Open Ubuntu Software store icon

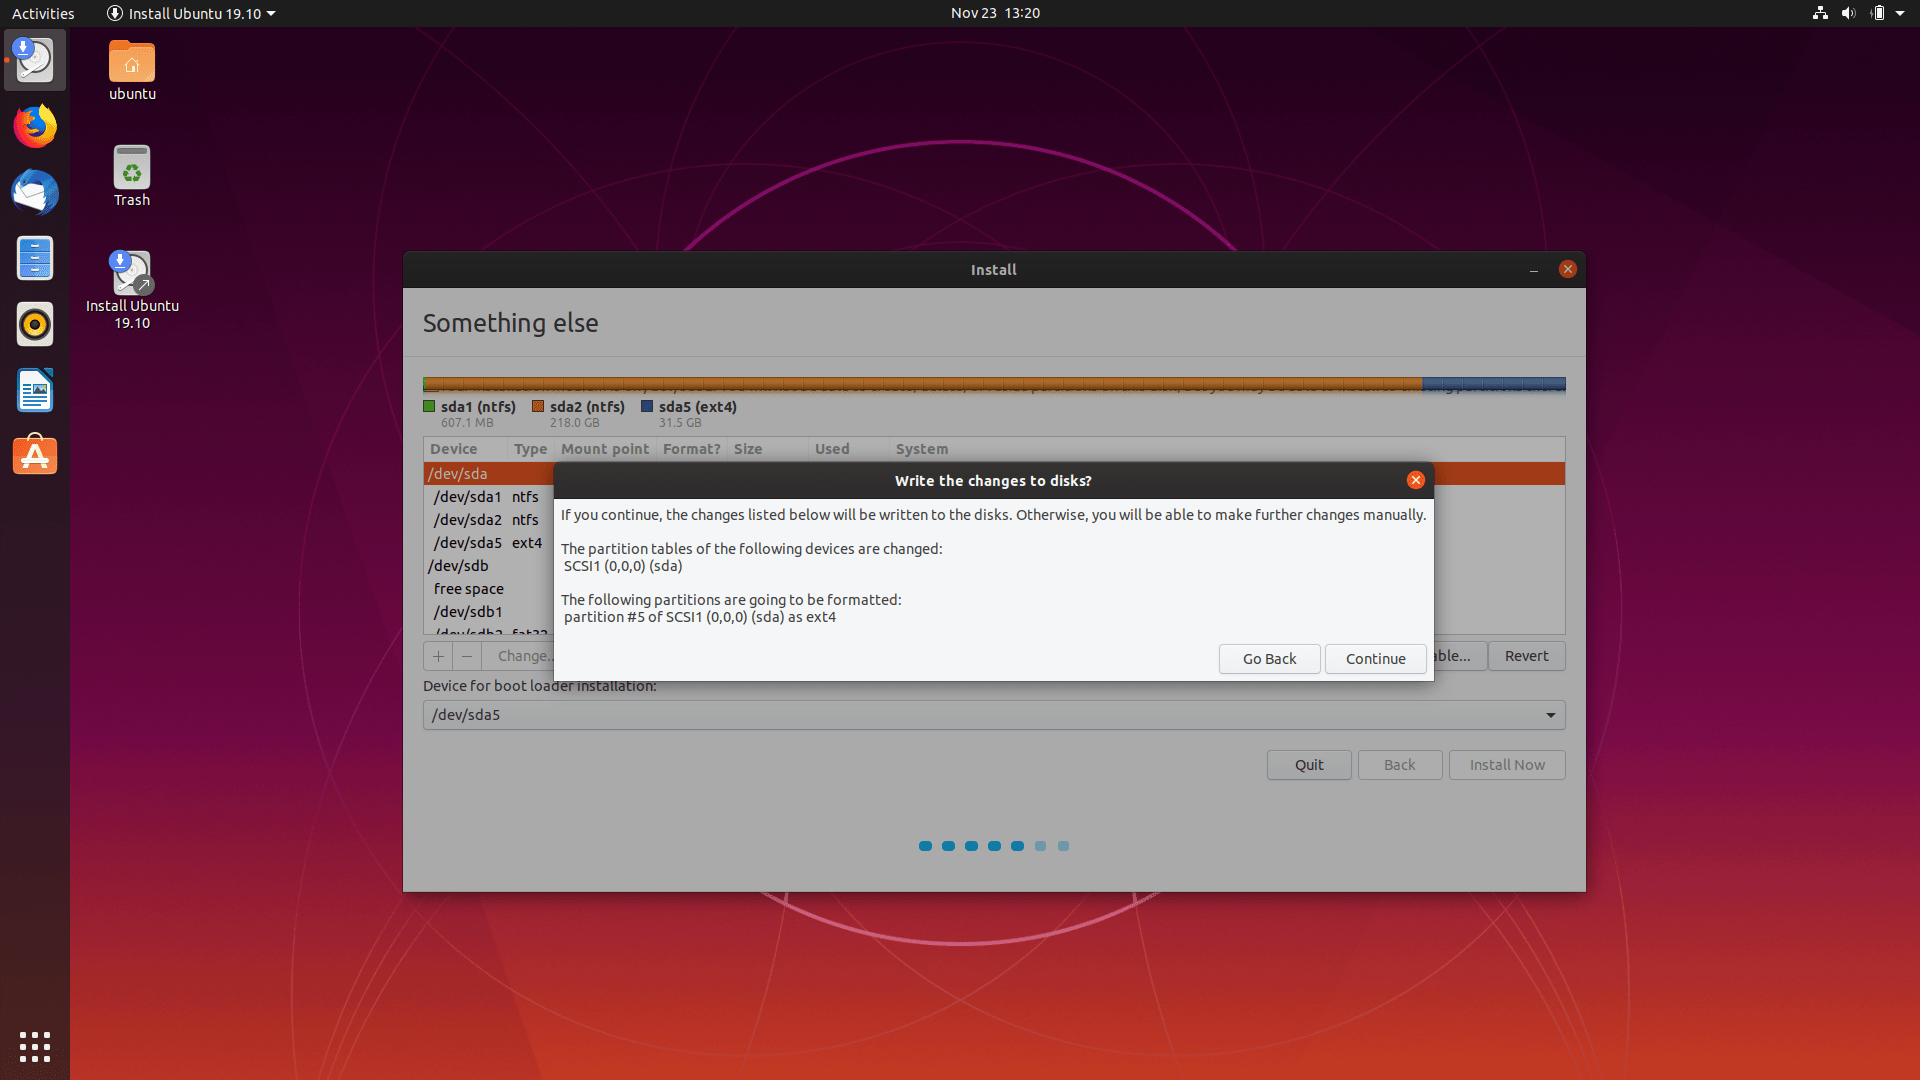tap(35, 456)
